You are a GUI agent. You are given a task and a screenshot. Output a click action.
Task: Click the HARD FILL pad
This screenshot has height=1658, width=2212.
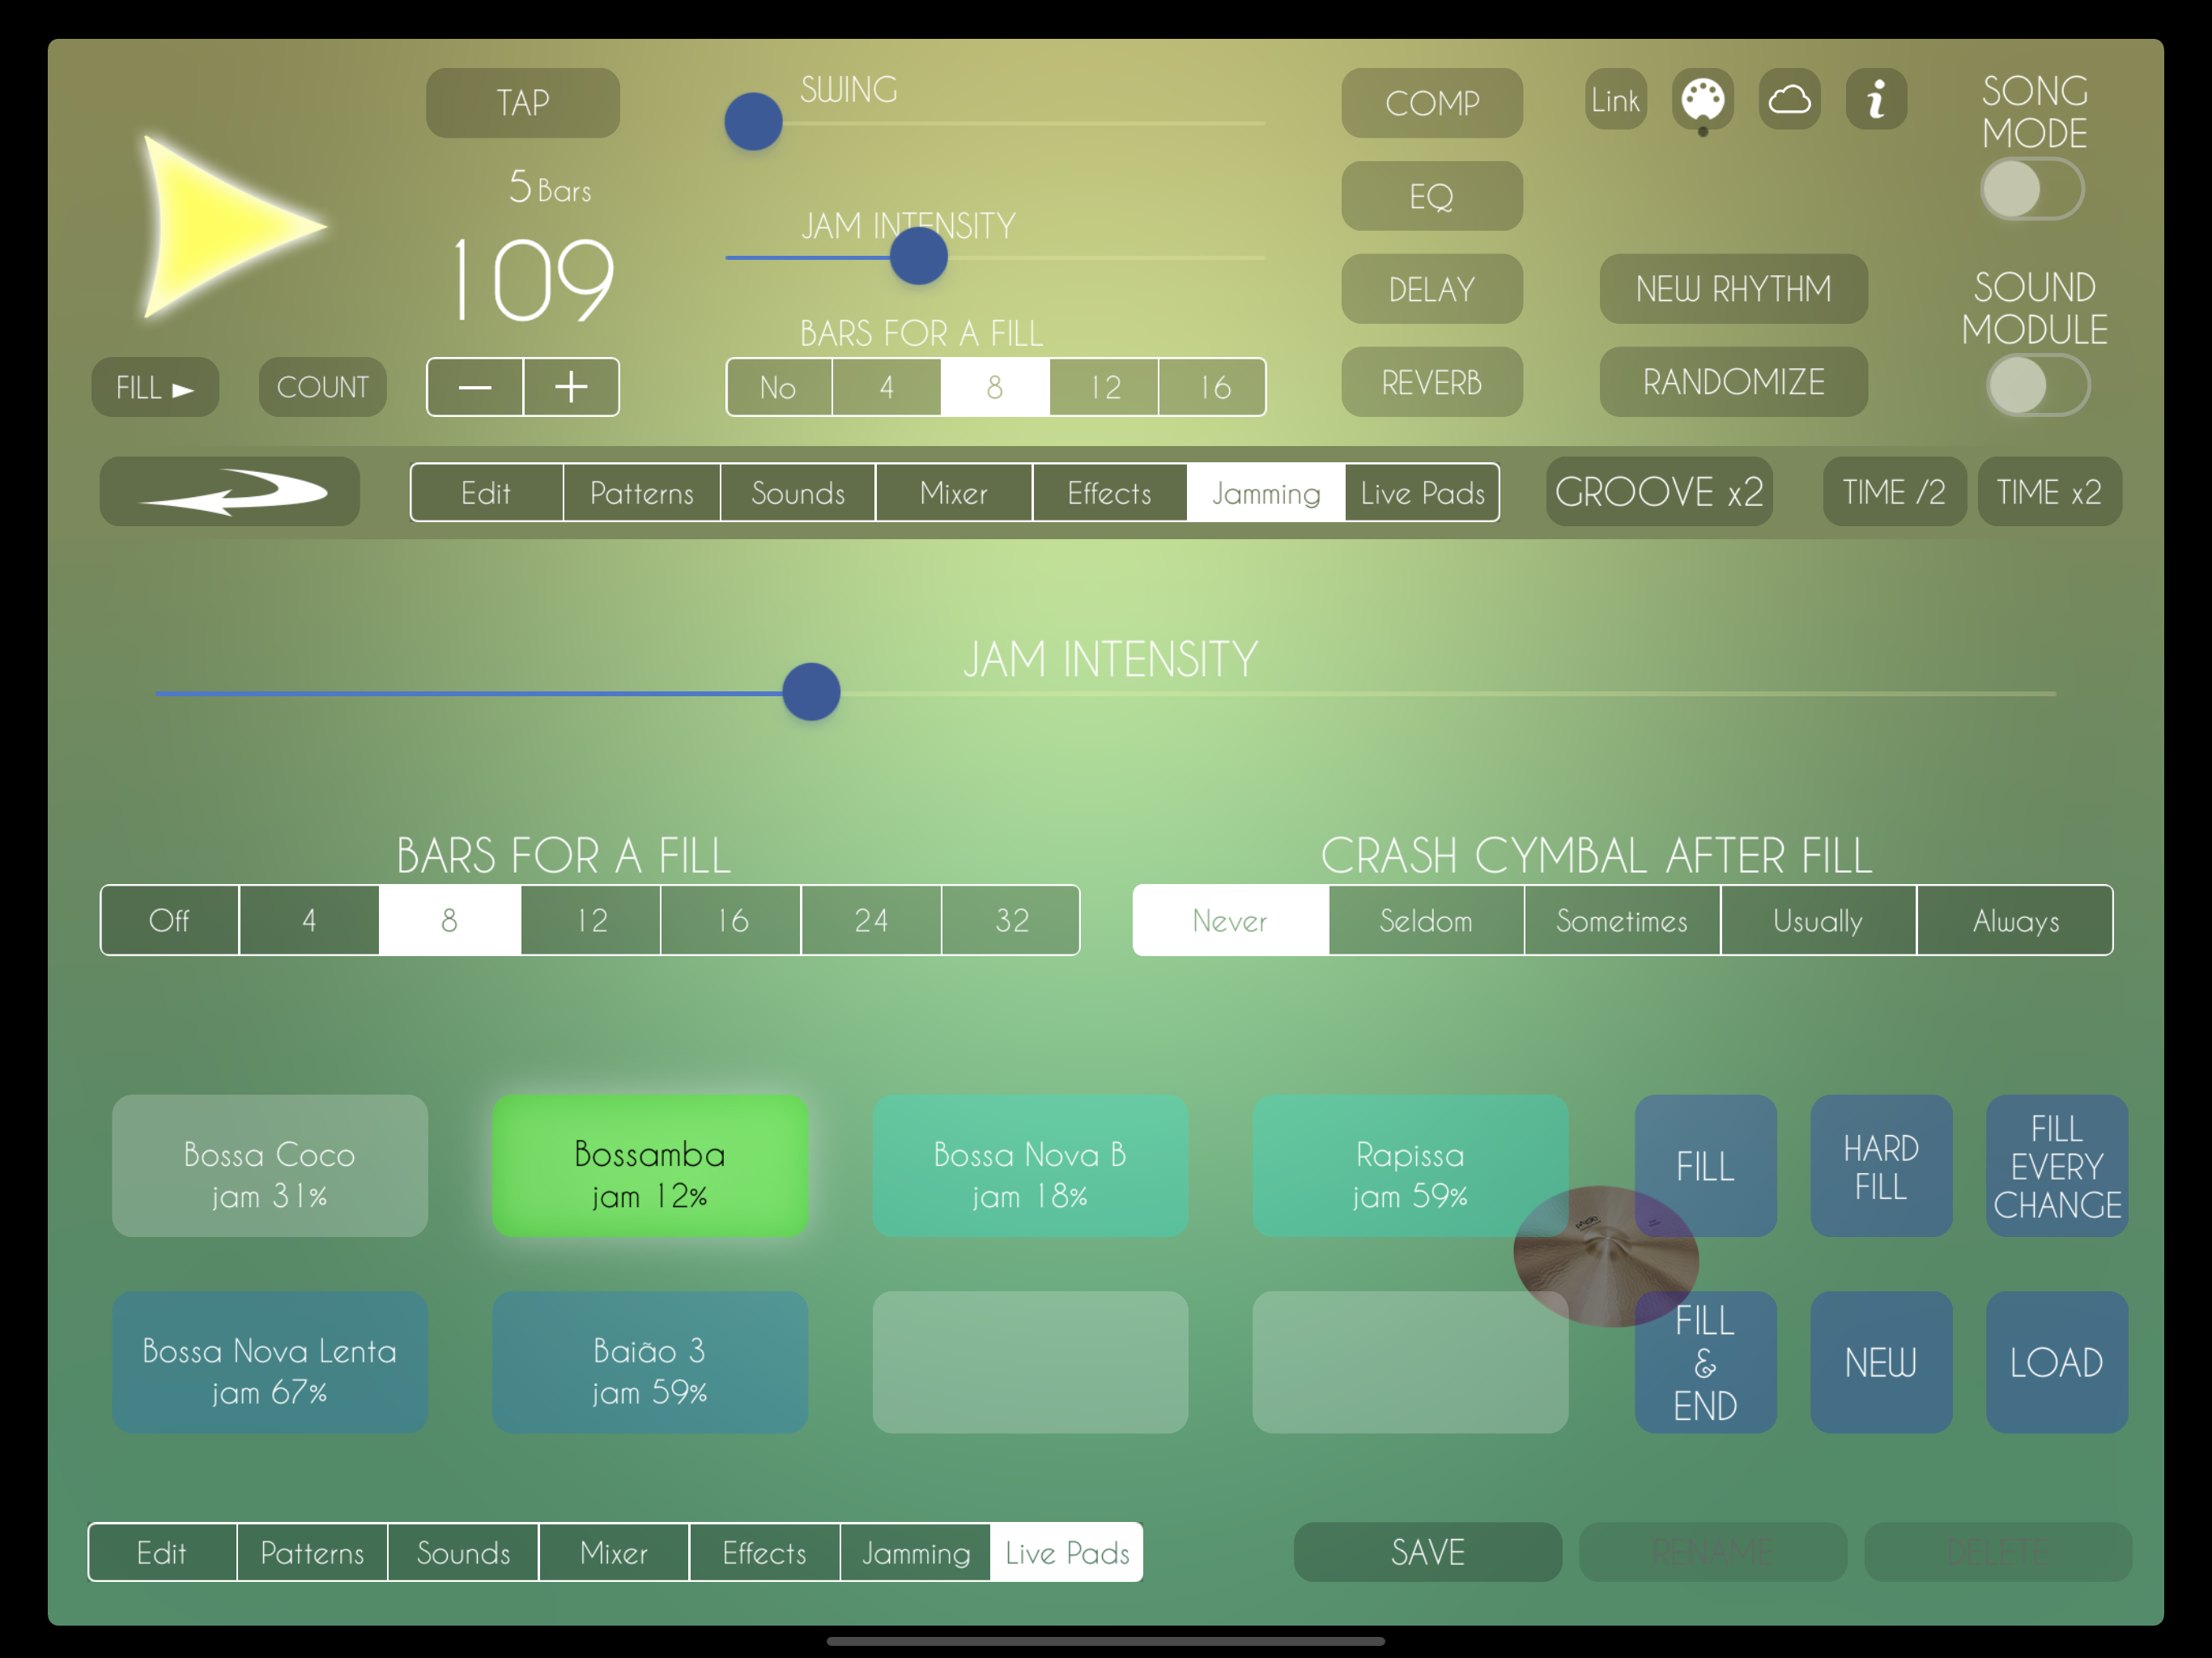[1881, 1166]
